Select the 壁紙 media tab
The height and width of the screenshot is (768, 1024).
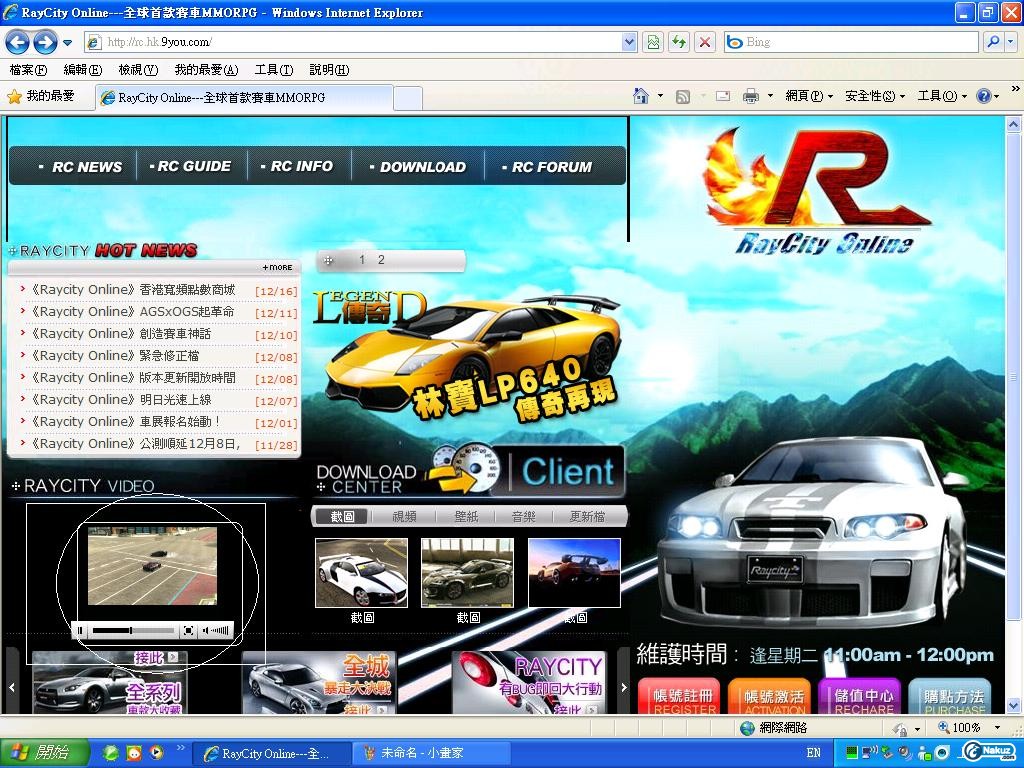pos(466,517)
